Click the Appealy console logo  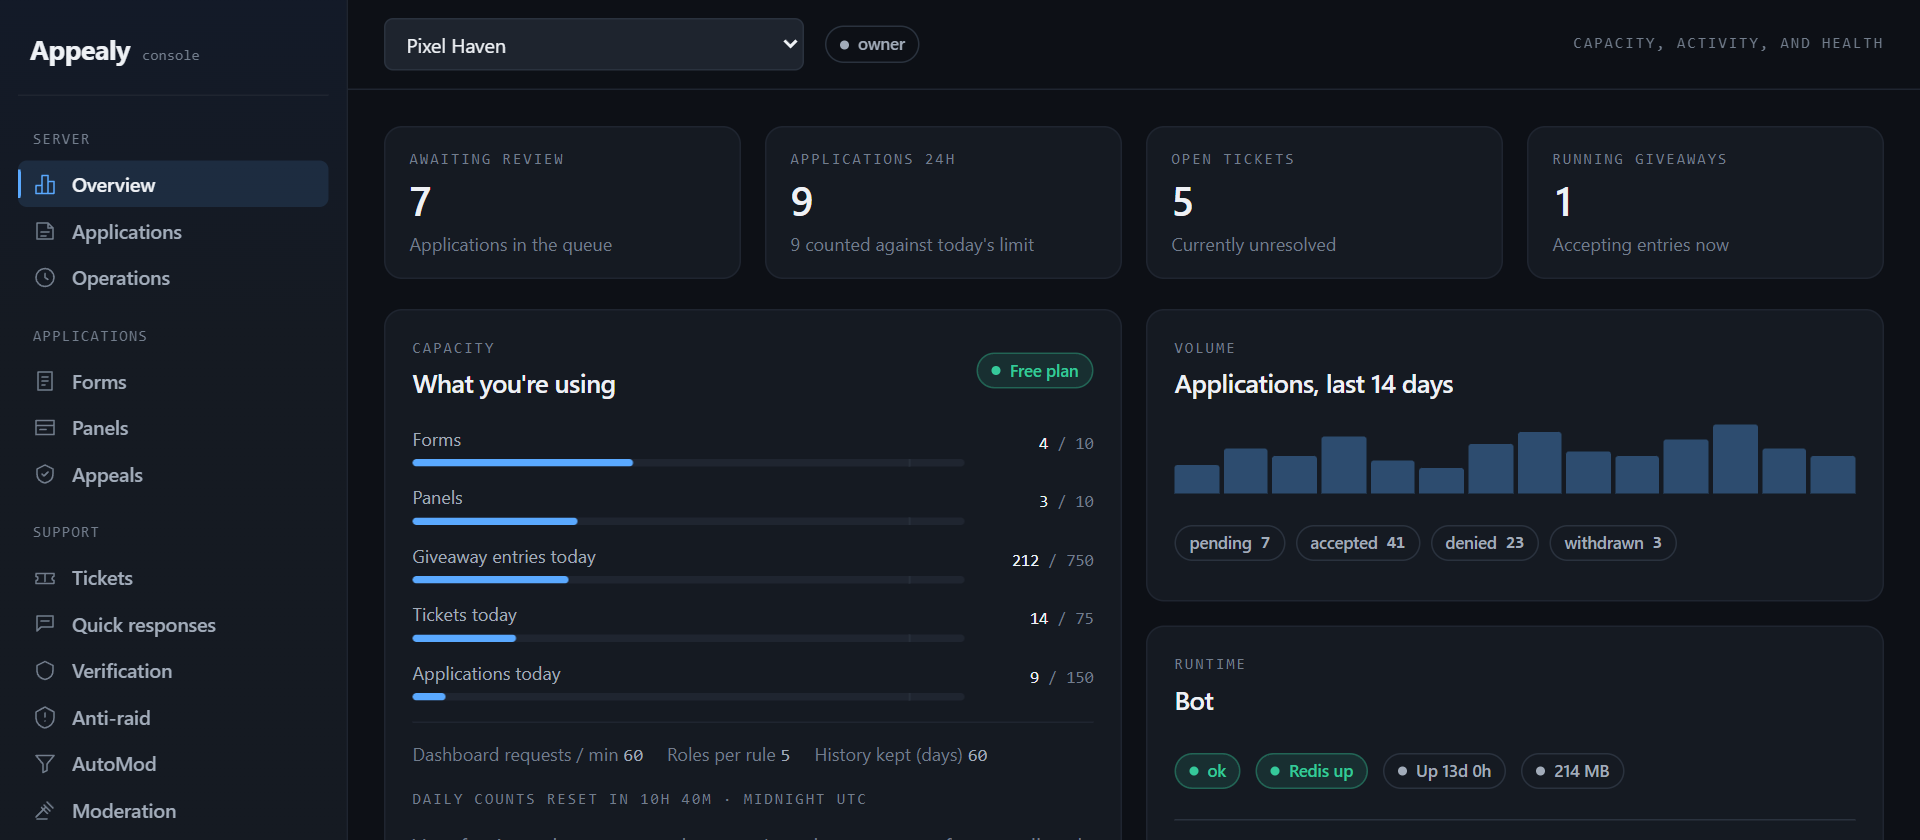click(115, 51)
